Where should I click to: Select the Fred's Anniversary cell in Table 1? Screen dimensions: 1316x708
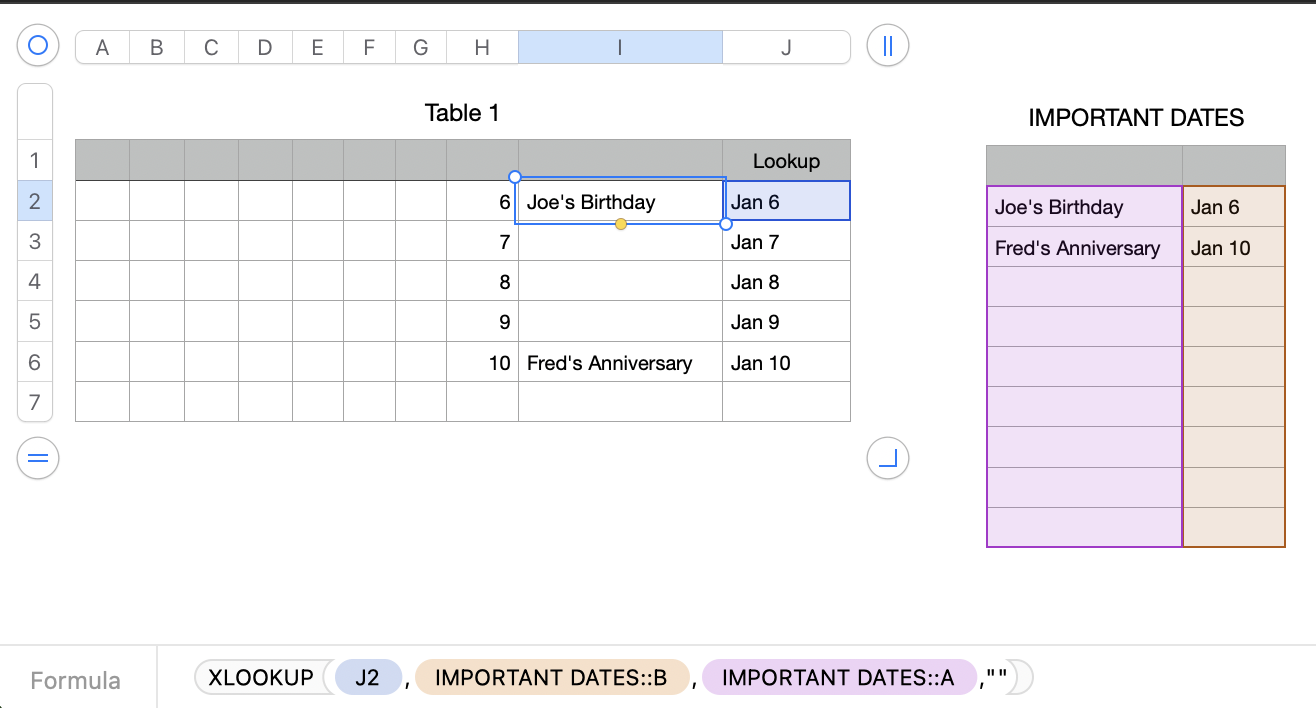click(x=620, y=363)
